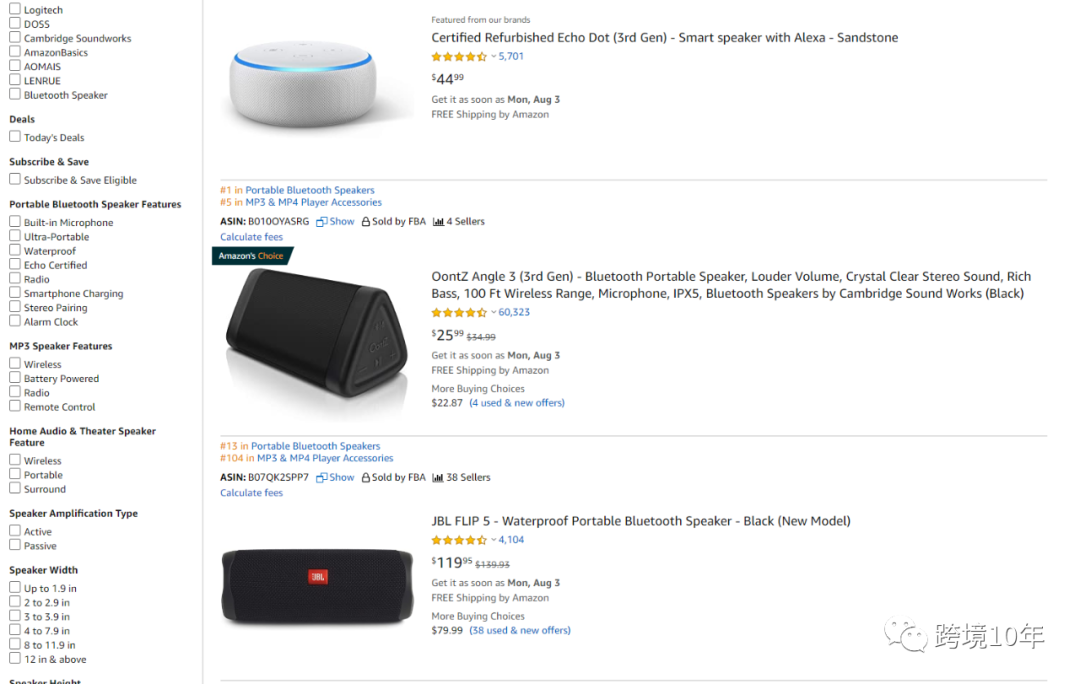Click the bar chart icon beside 38 Sellers
The height and width of the screenshot is (684, 1080).
(x=438, y=478)
